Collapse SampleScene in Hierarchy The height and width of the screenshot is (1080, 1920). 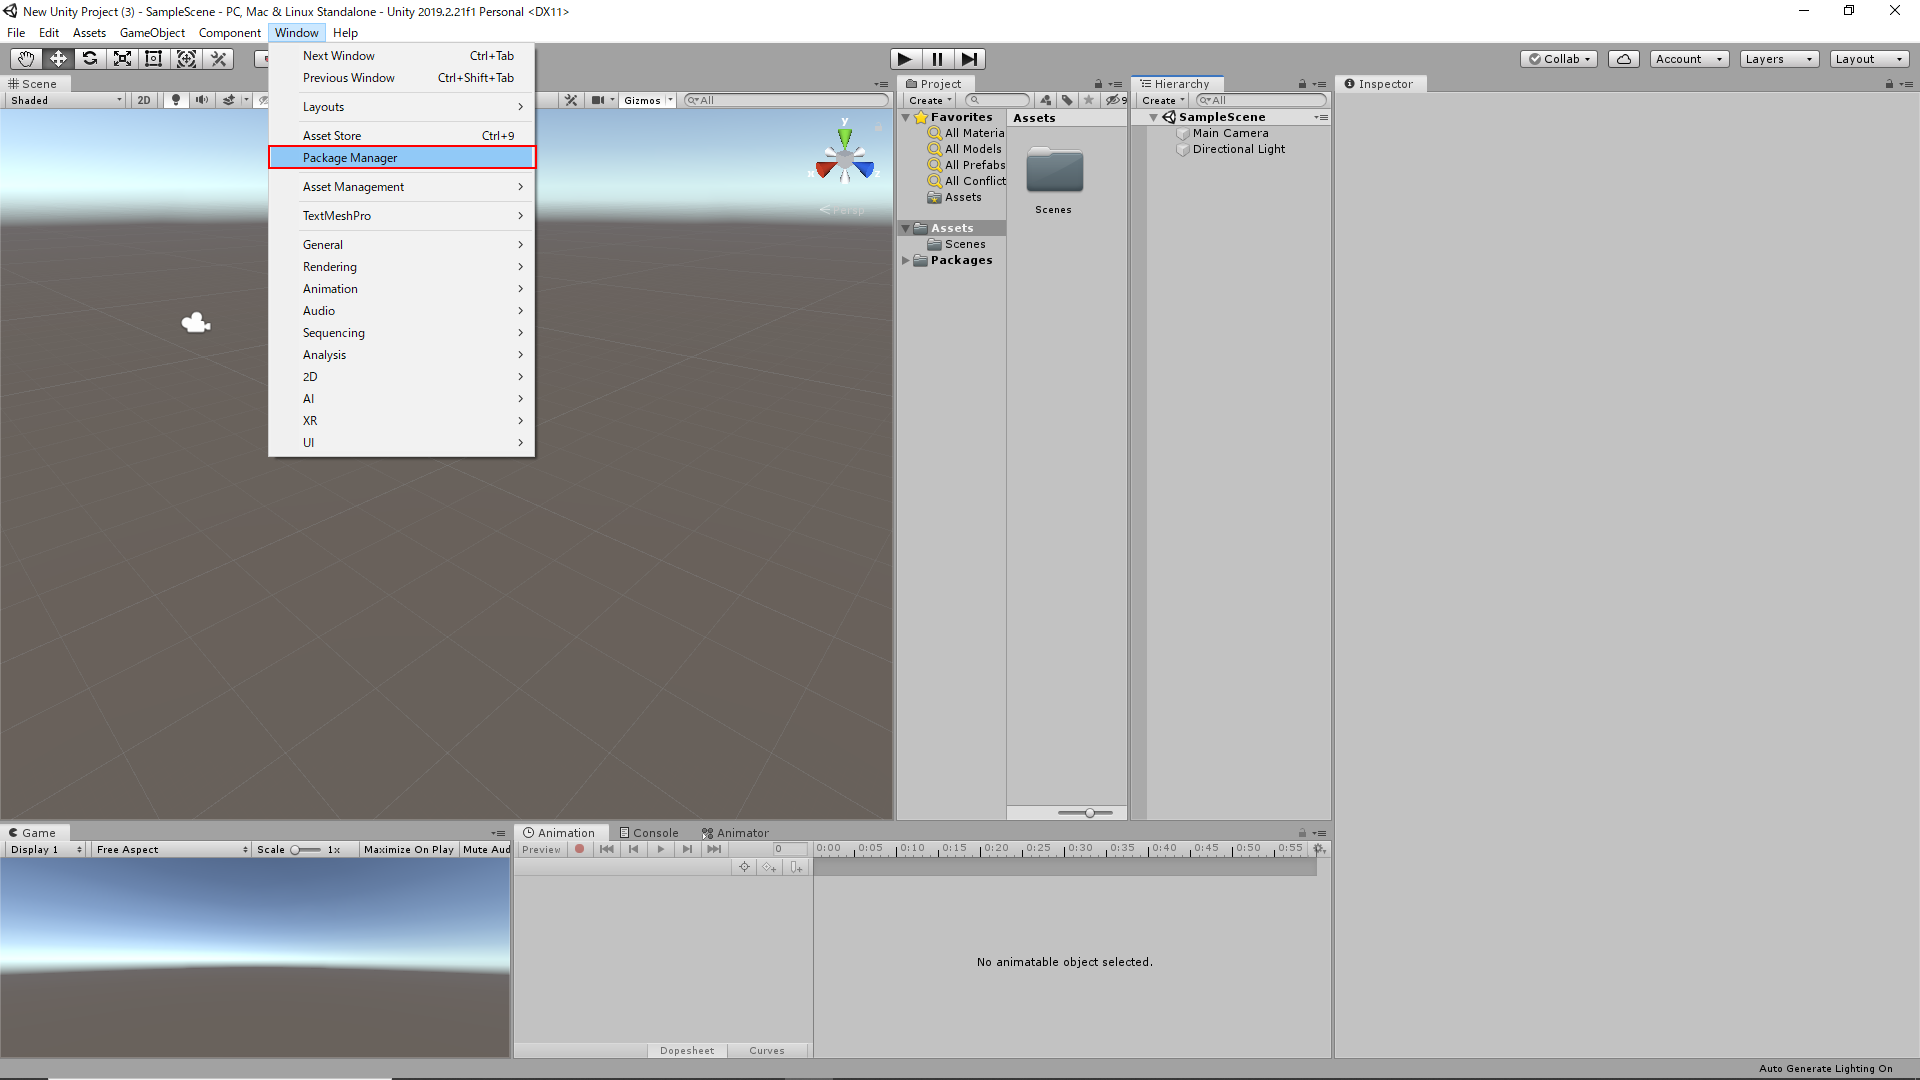tap(1153, 117)
